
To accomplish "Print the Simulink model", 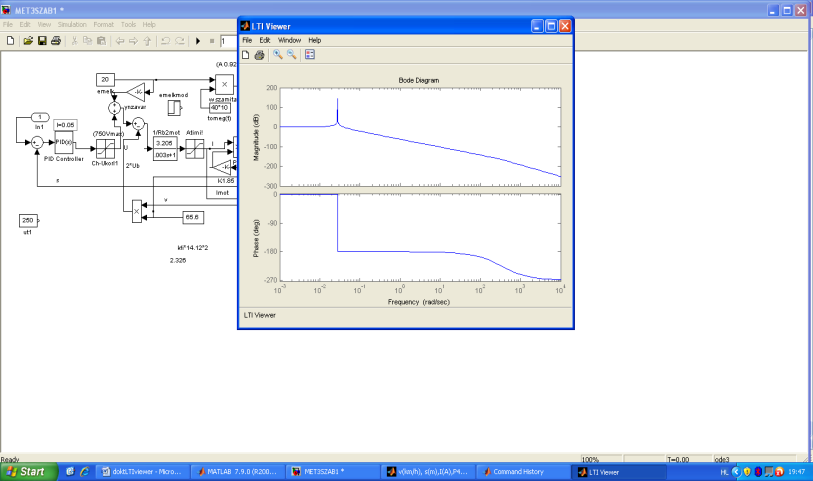I will 55,40.
